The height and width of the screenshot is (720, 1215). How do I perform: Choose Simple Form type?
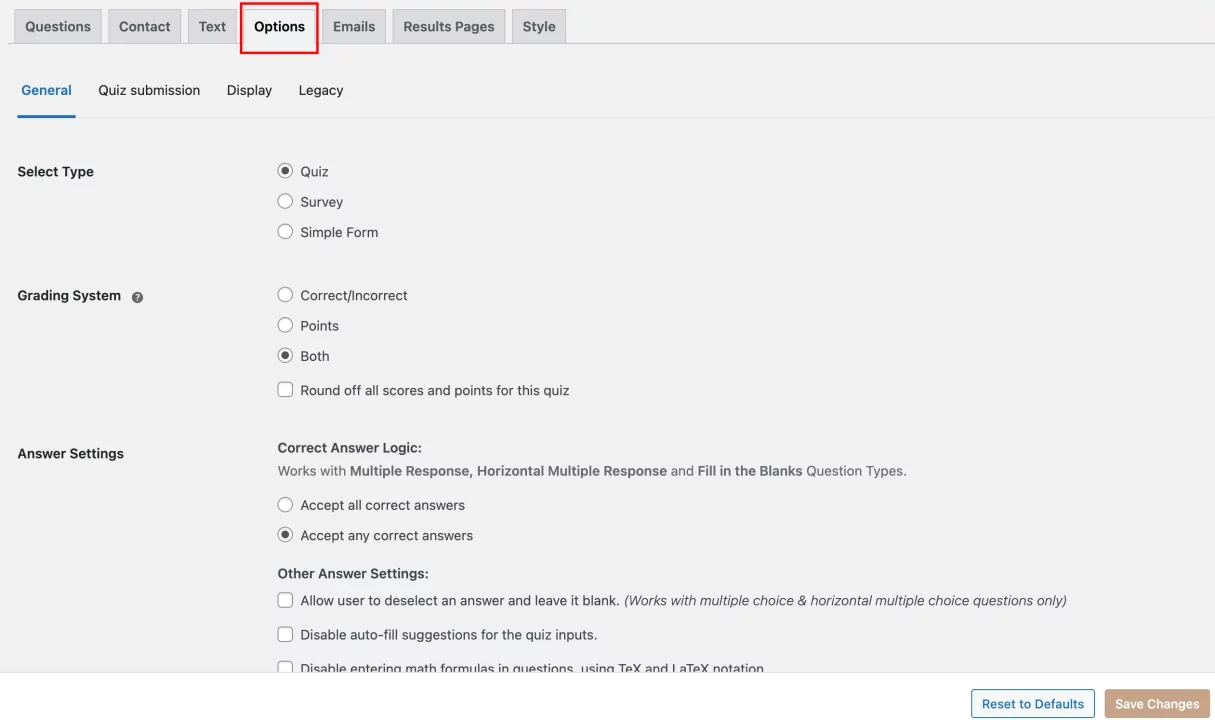click(285, 231)
